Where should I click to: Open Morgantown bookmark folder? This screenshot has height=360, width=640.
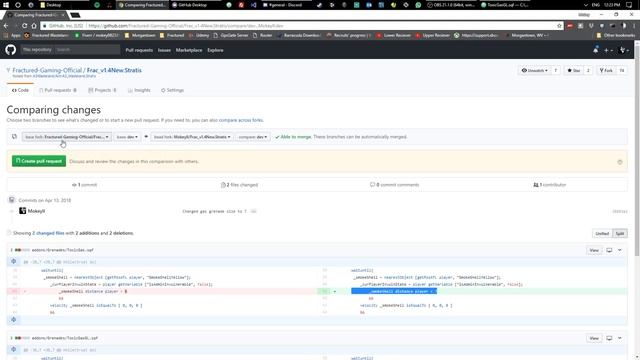(x=140, y=36)
